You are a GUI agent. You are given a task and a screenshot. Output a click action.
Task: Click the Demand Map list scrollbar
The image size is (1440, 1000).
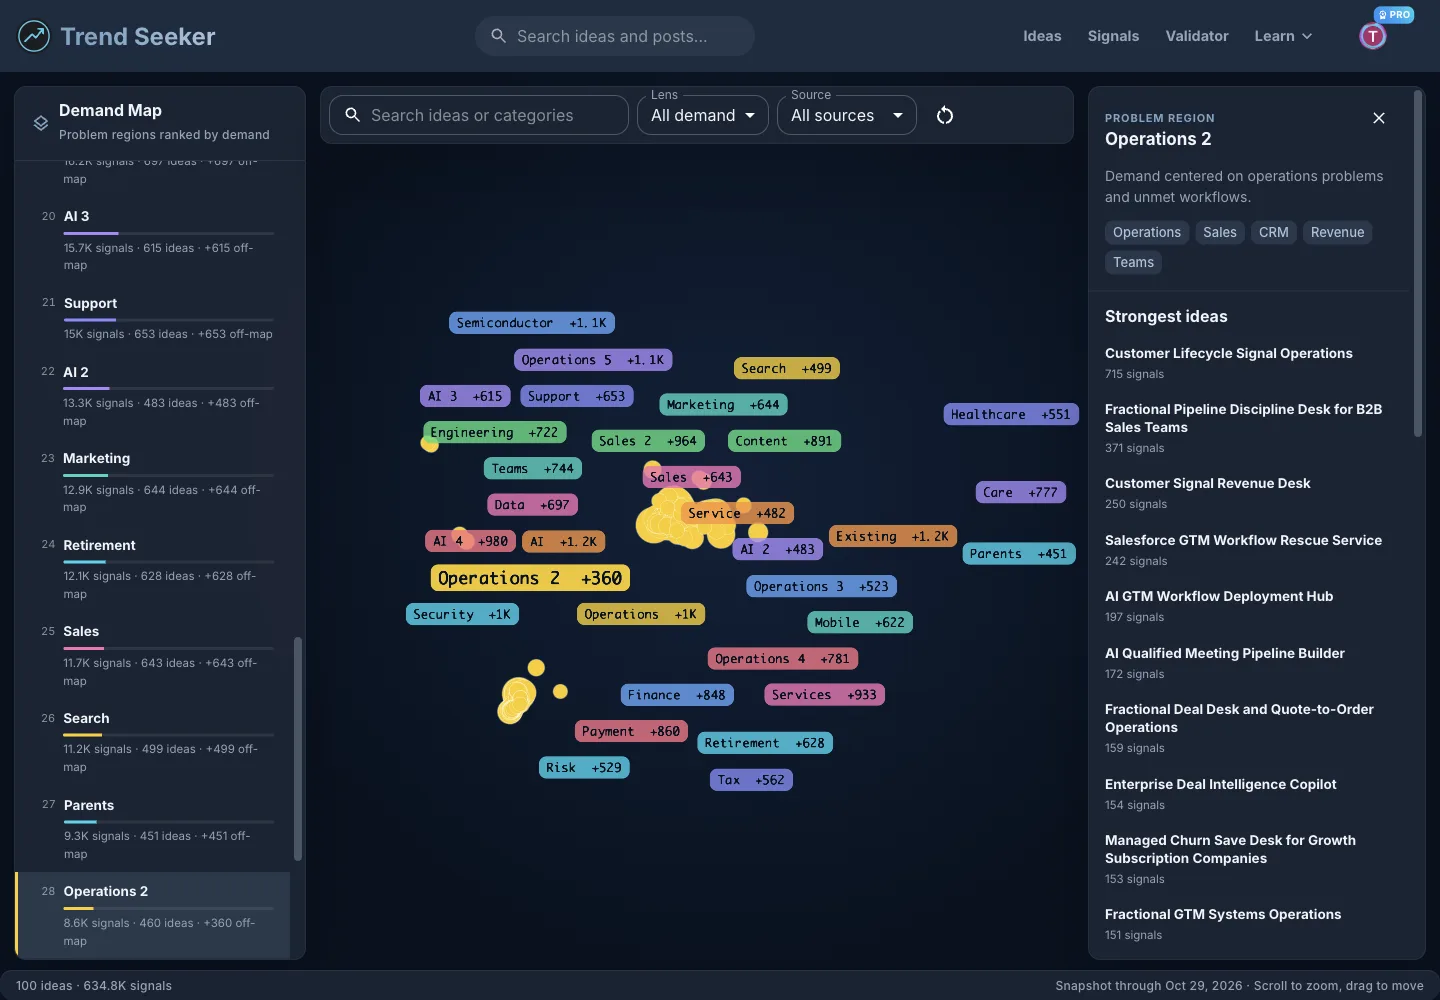298,748
